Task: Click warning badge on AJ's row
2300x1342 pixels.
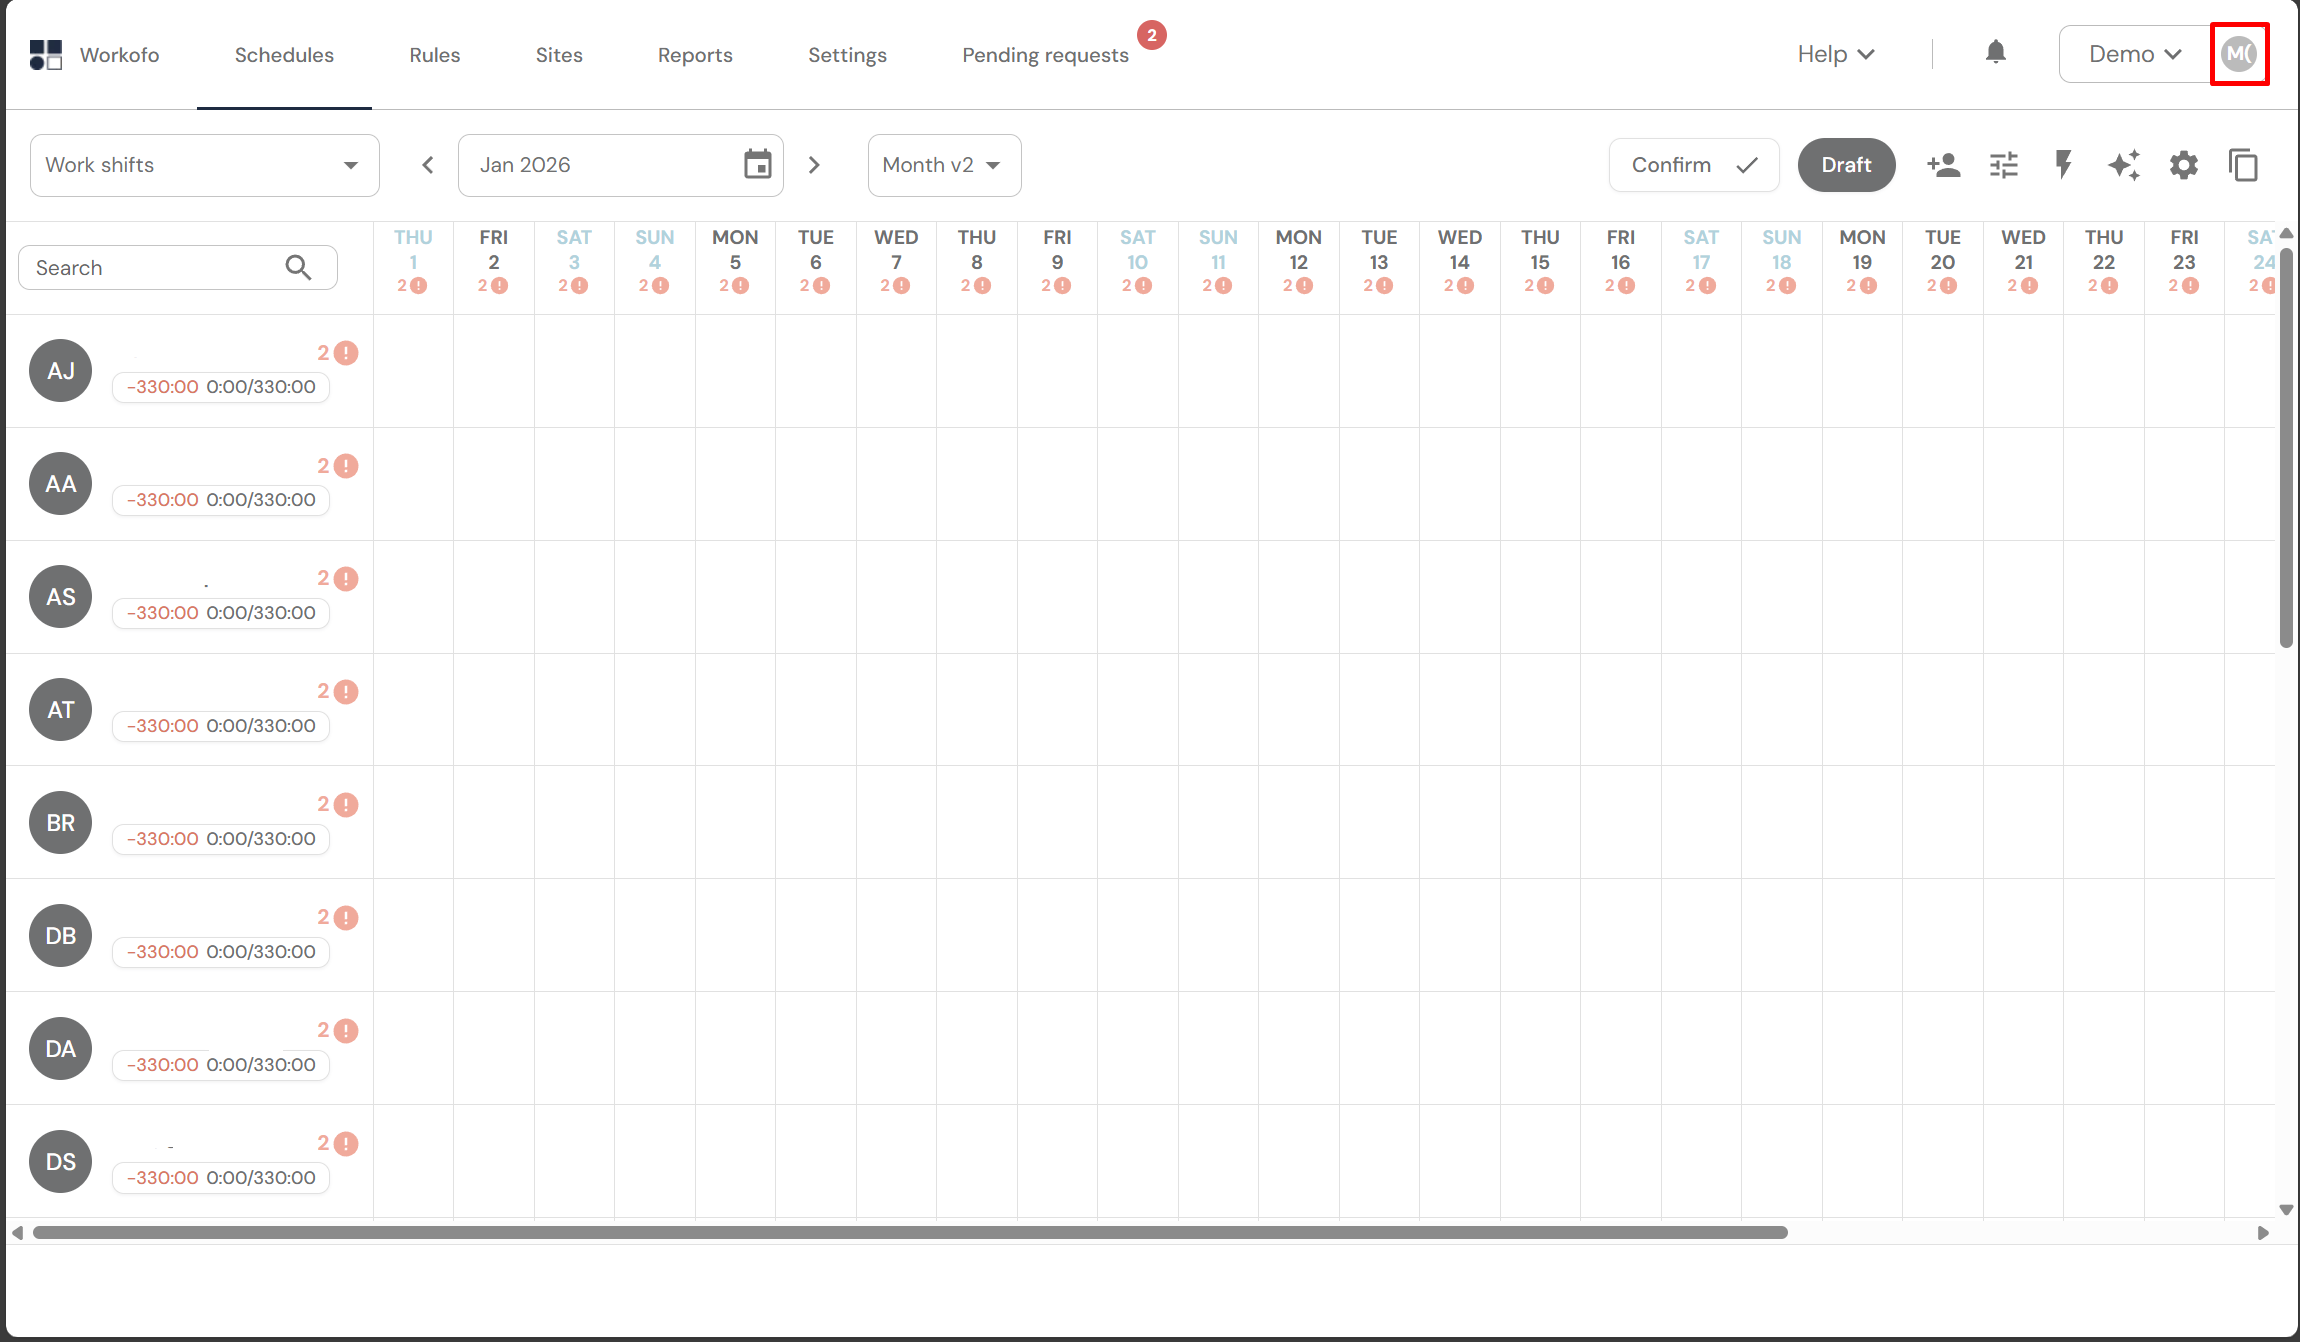Action: click(345, 353)
